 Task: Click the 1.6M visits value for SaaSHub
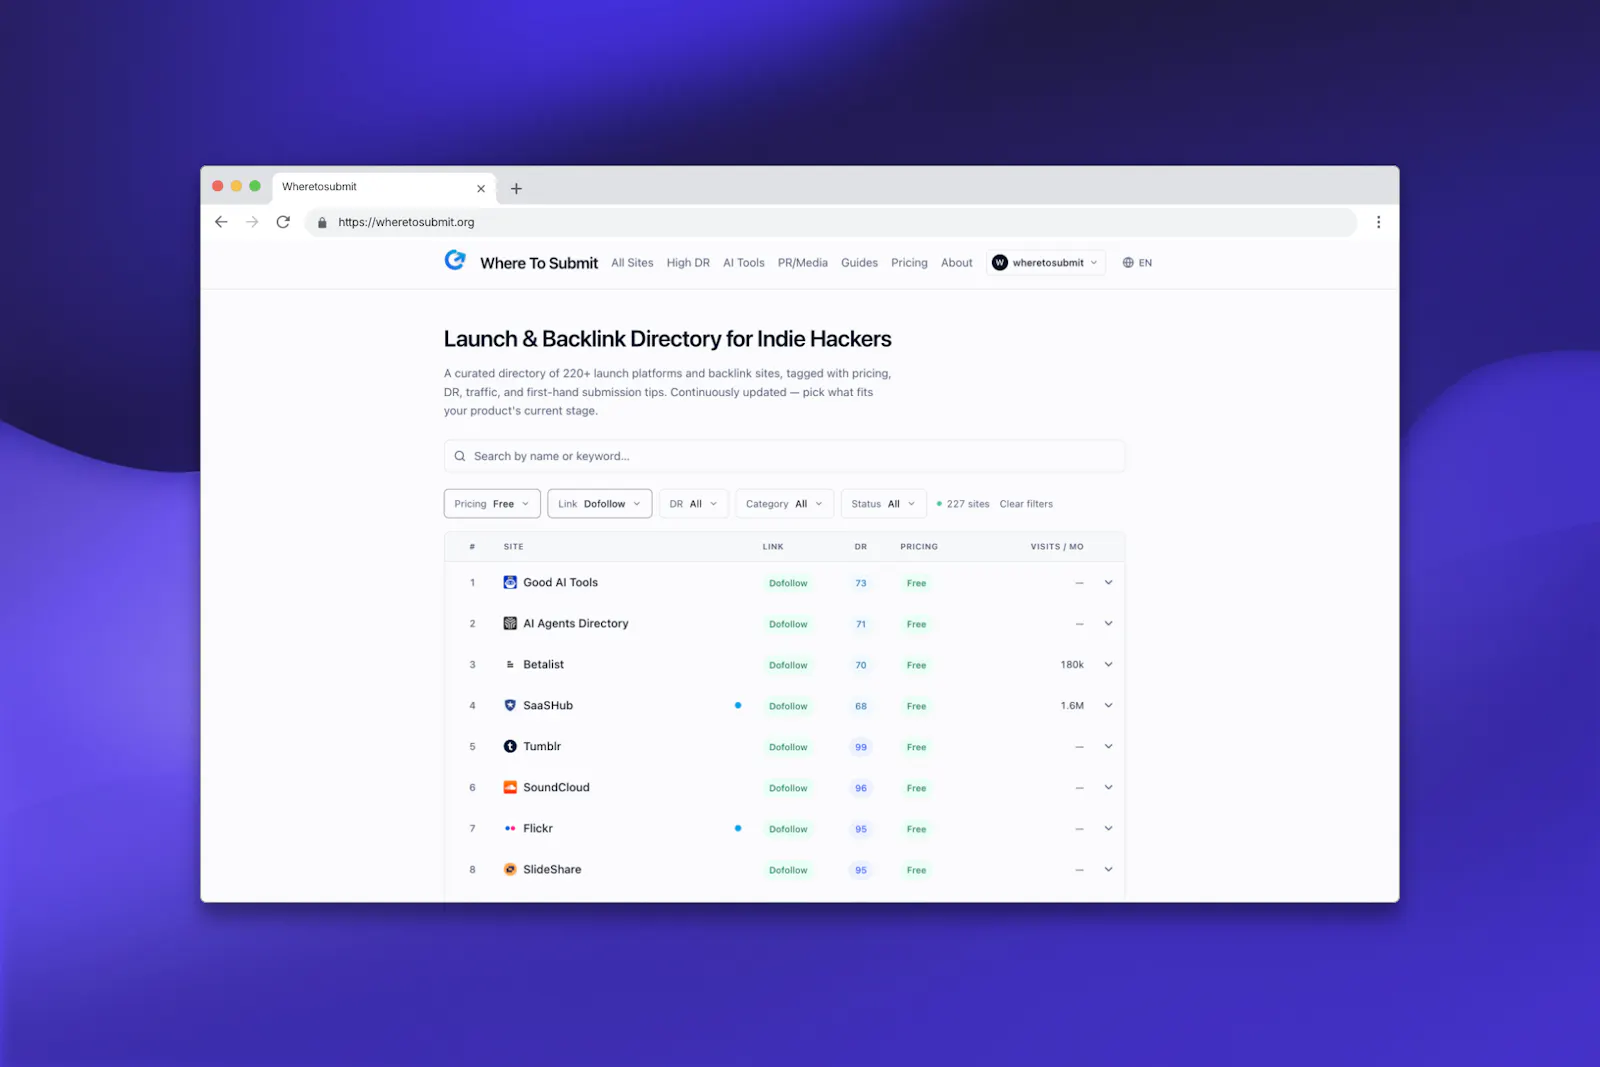coord(1072,705)
